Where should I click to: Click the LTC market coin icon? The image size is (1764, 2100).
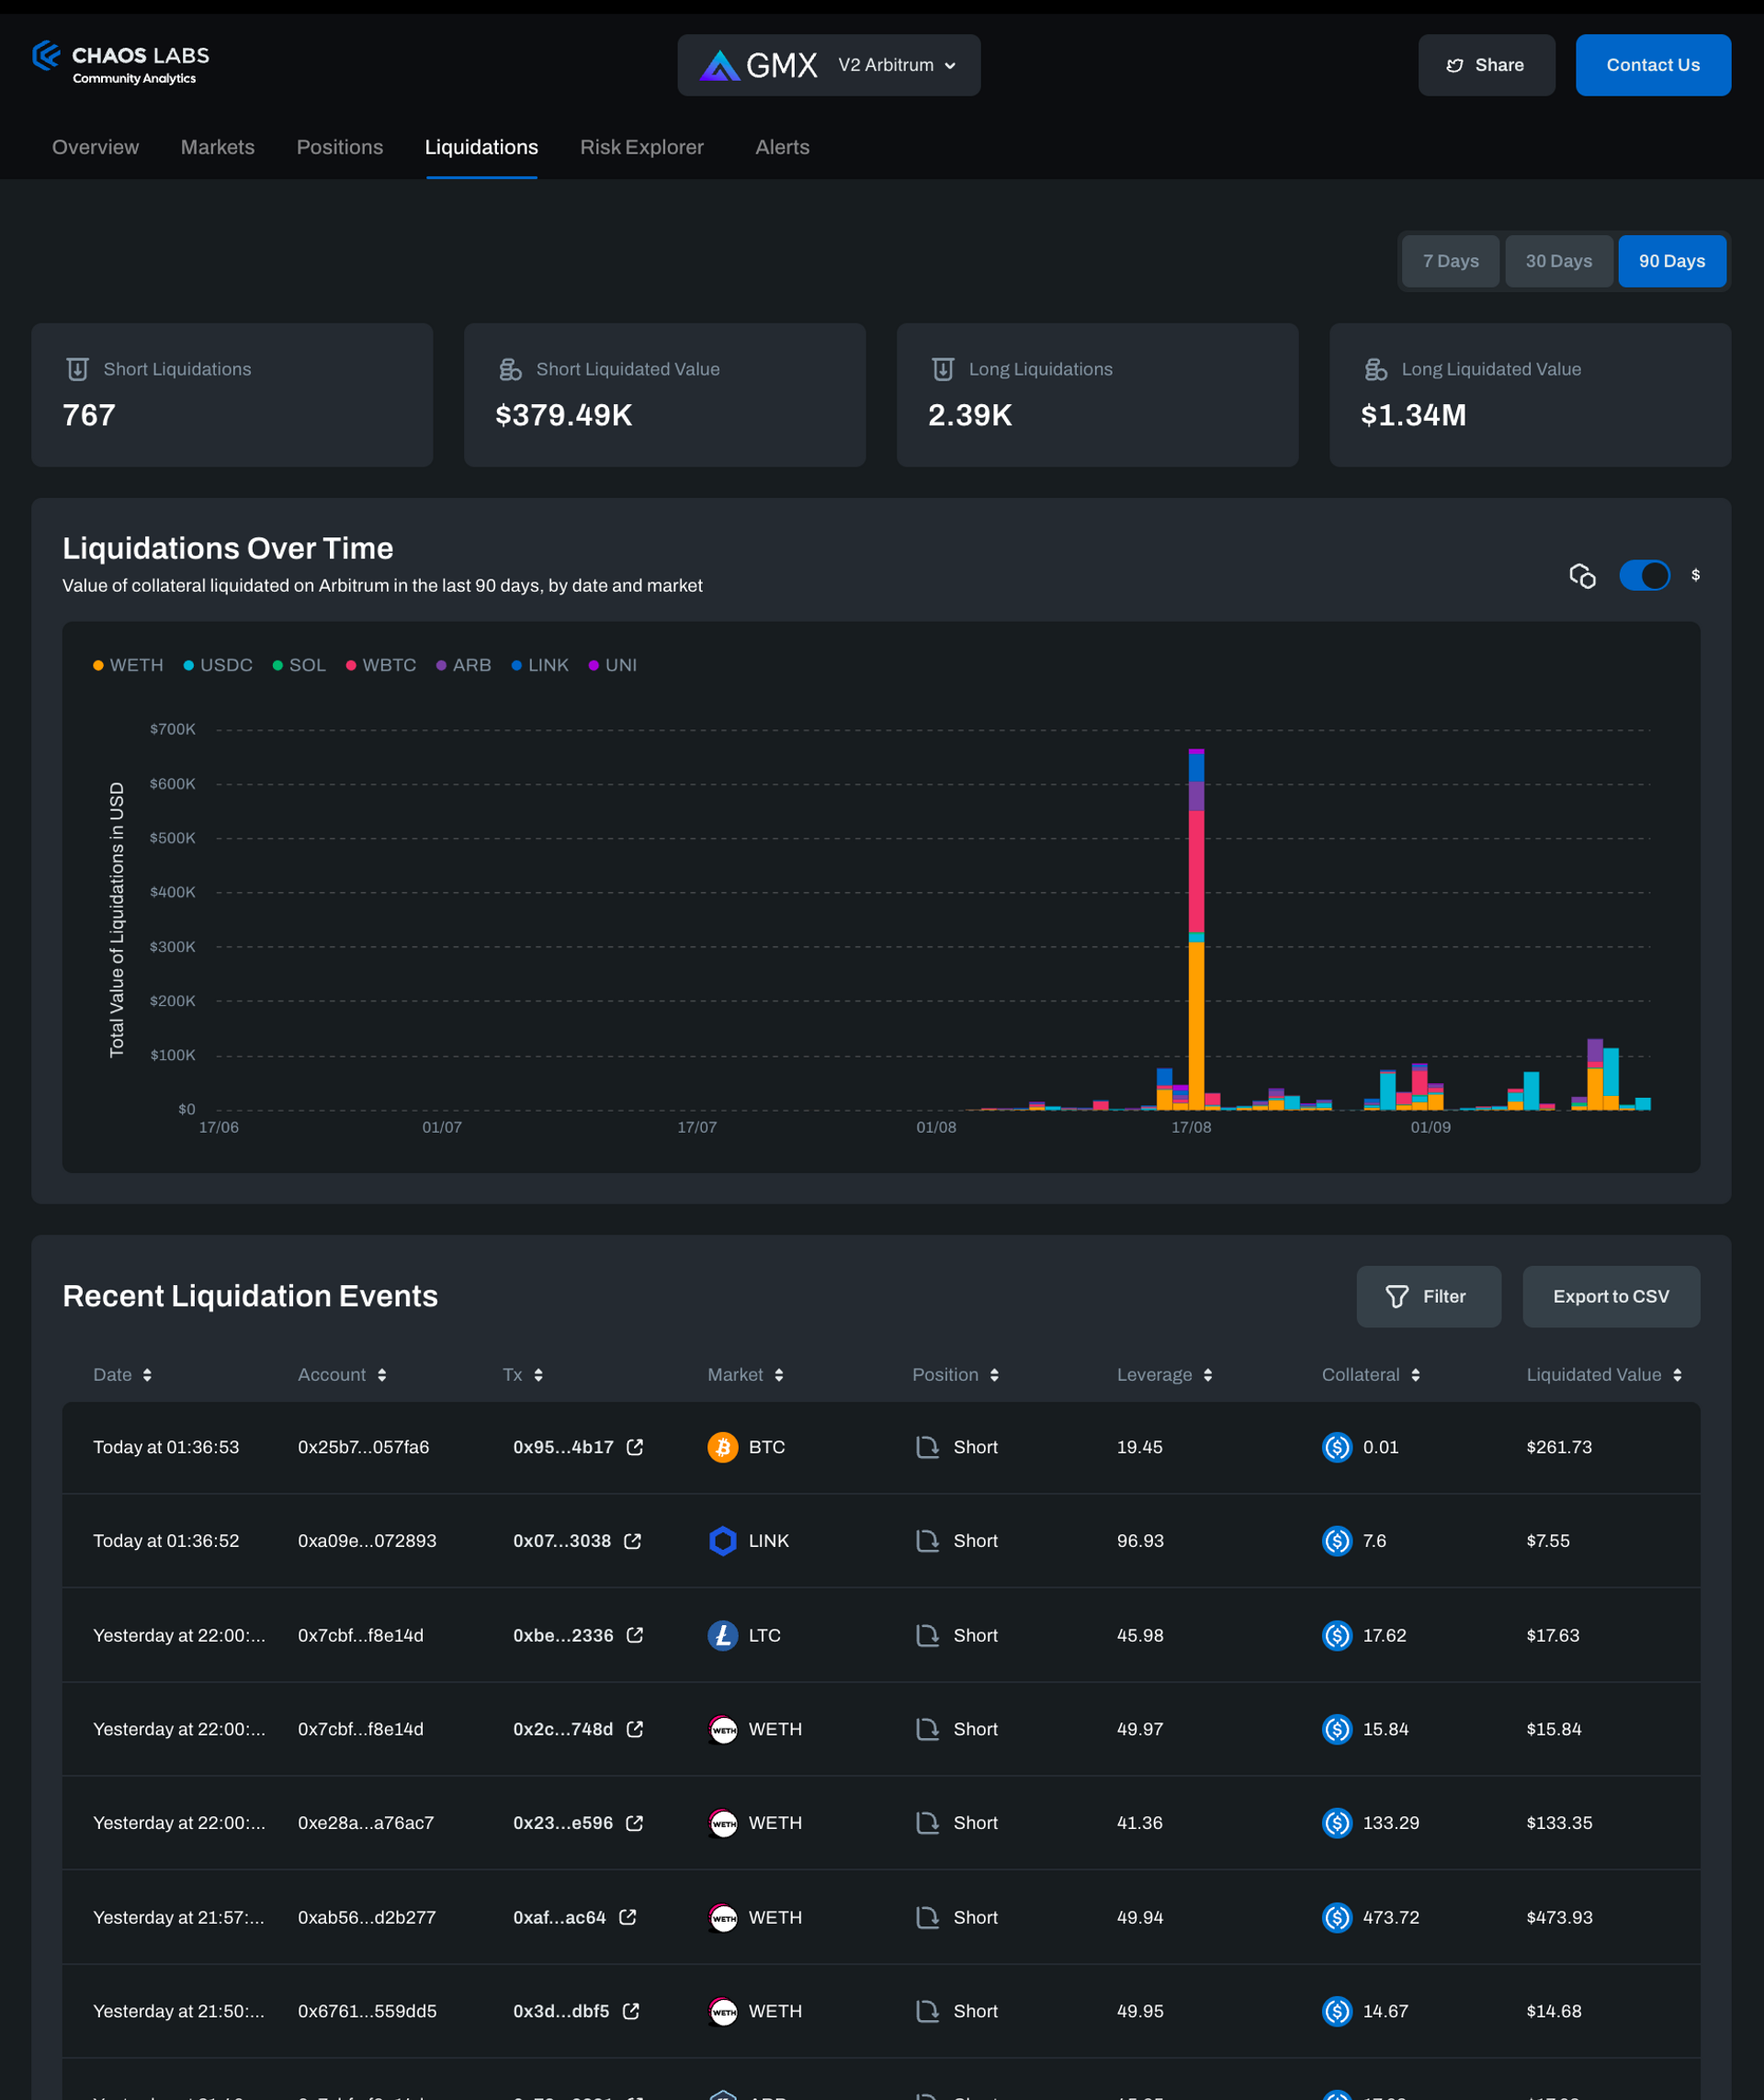[722, 1635]
